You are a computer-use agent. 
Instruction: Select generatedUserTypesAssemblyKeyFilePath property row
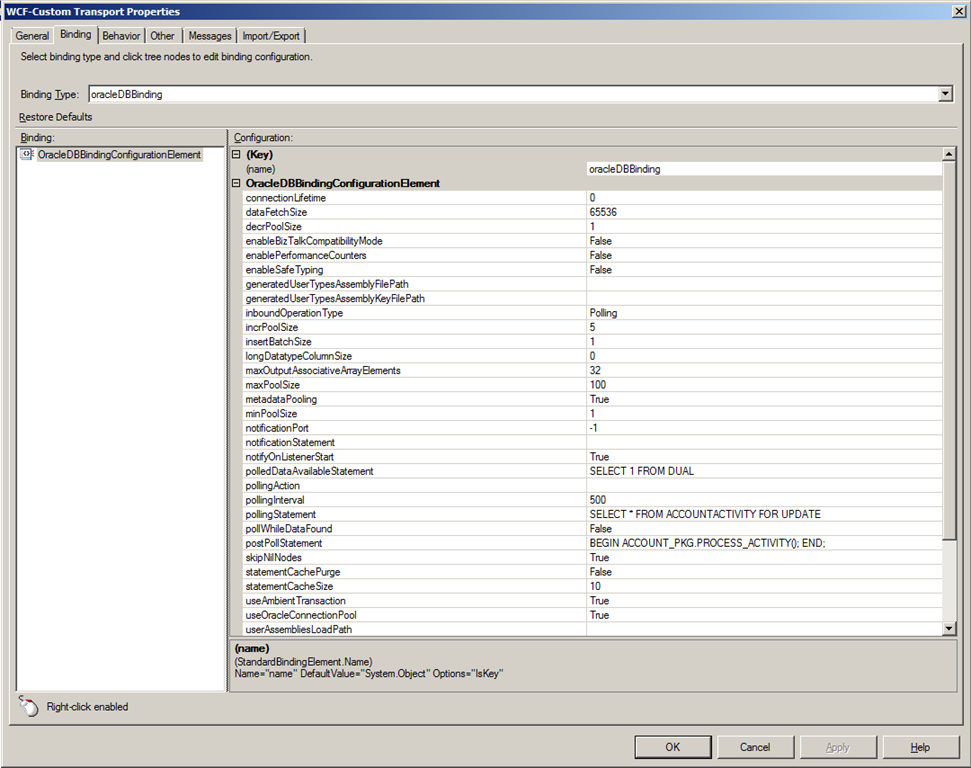pyautogui.click(x=593, y=299)
